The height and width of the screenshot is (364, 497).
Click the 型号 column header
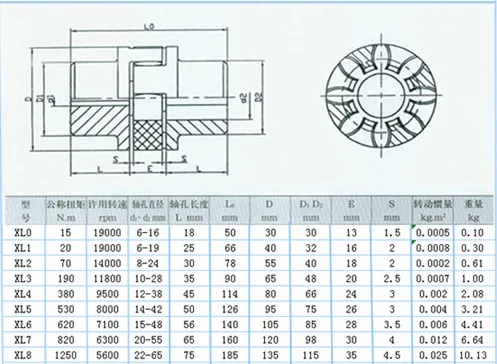(x=25, y=211)
